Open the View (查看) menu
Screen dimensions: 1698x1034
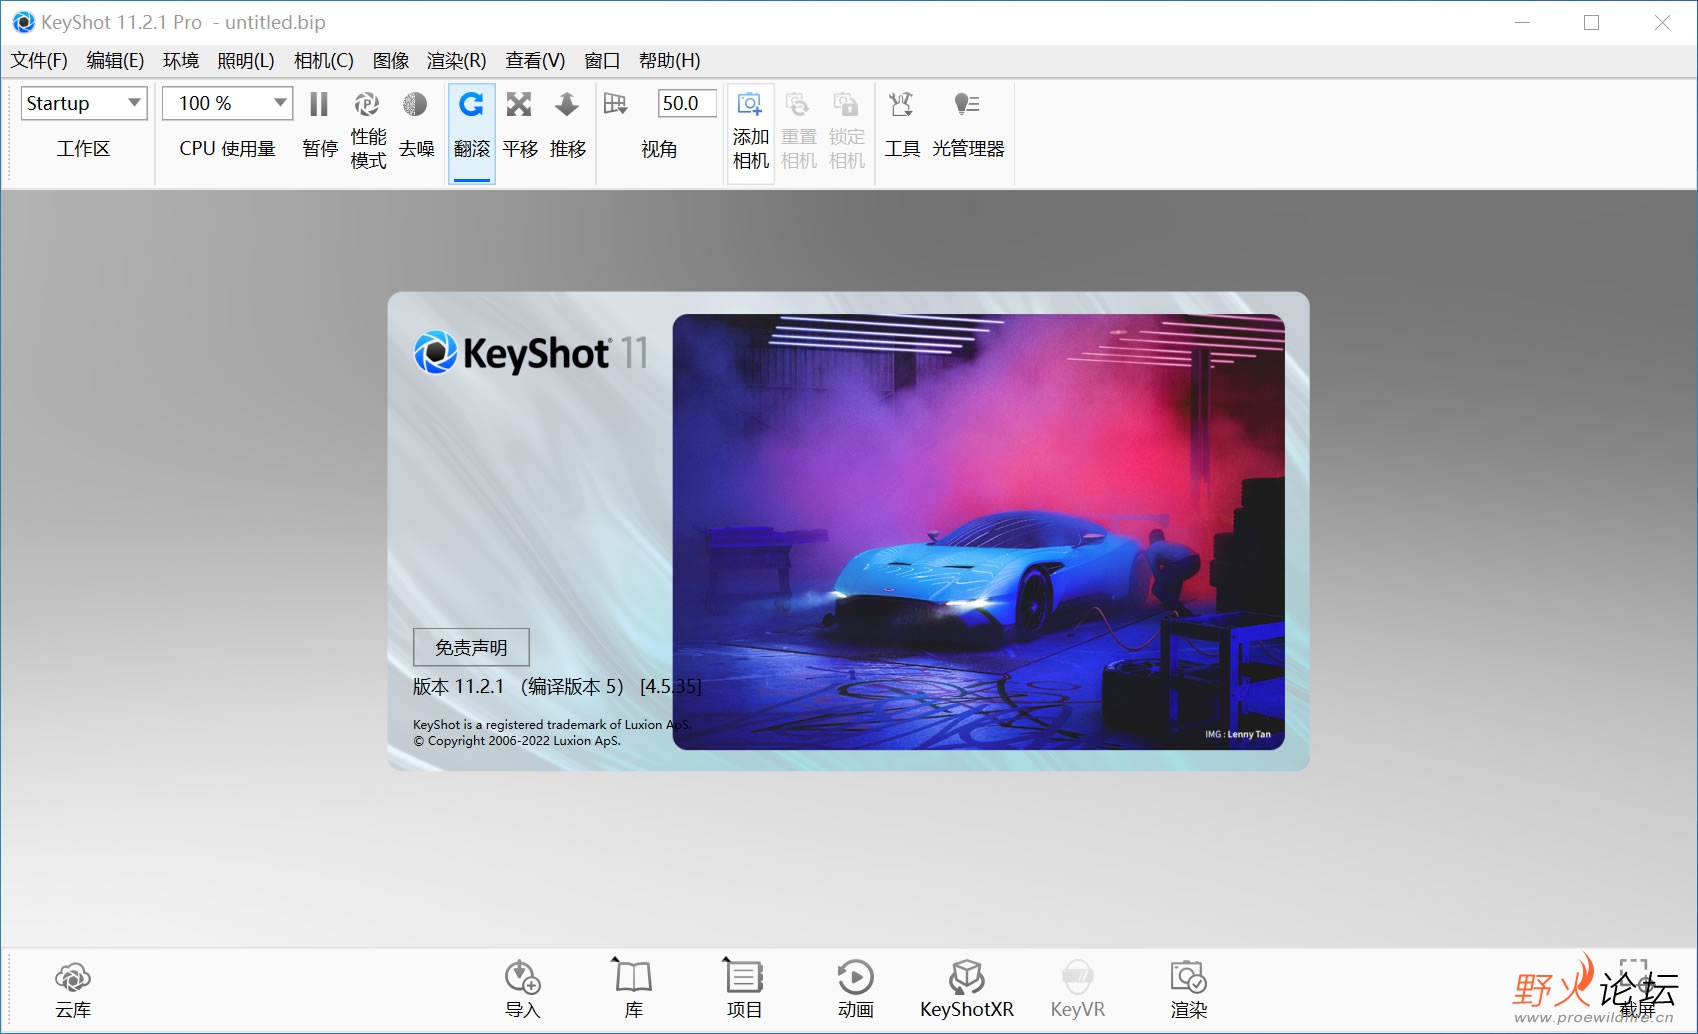click(535, 61)
